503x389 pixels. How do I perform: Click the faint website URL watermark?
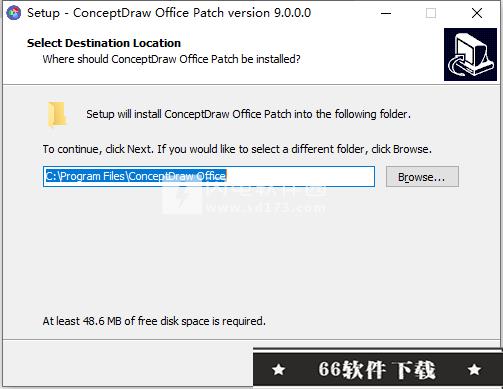pyautogui.click(x=266, y=208)
